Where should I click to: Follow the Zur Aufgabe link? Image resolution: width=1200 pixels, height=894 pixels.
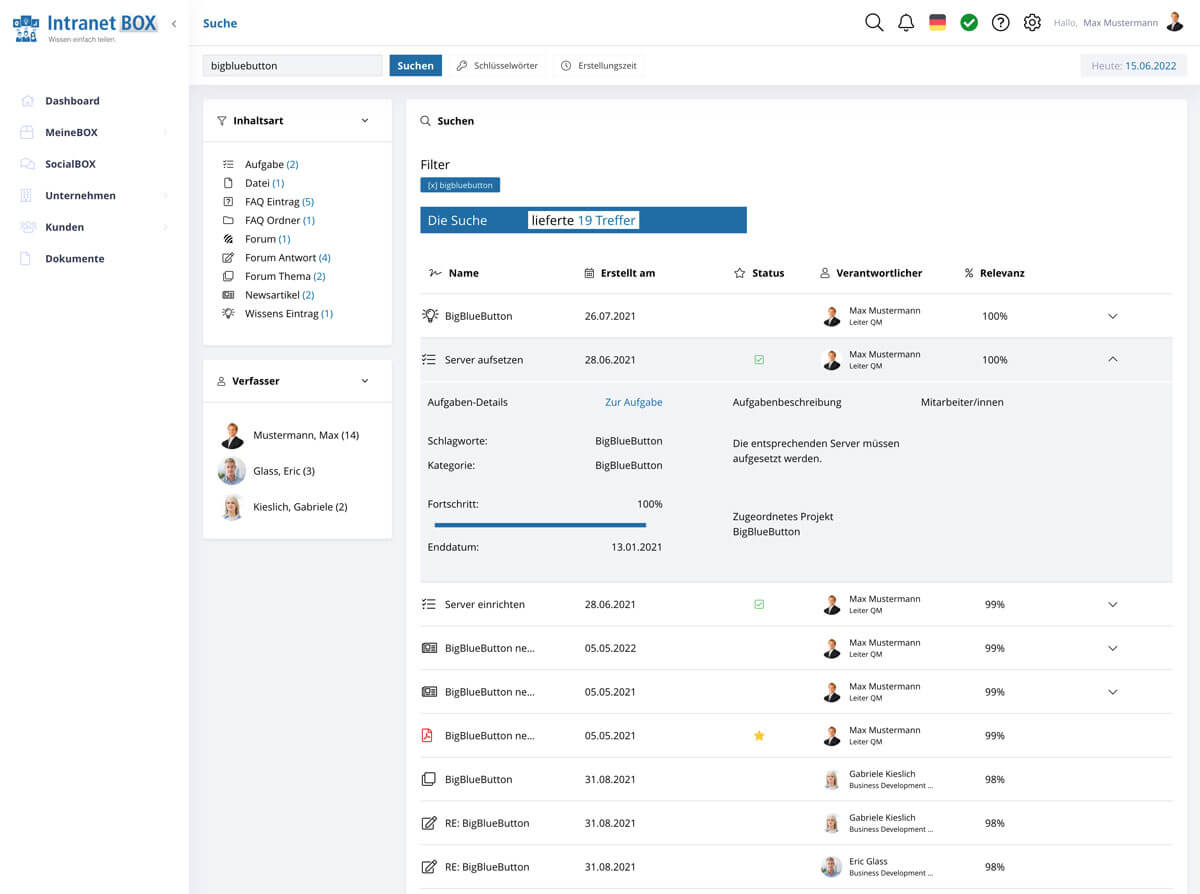[634, 402]
